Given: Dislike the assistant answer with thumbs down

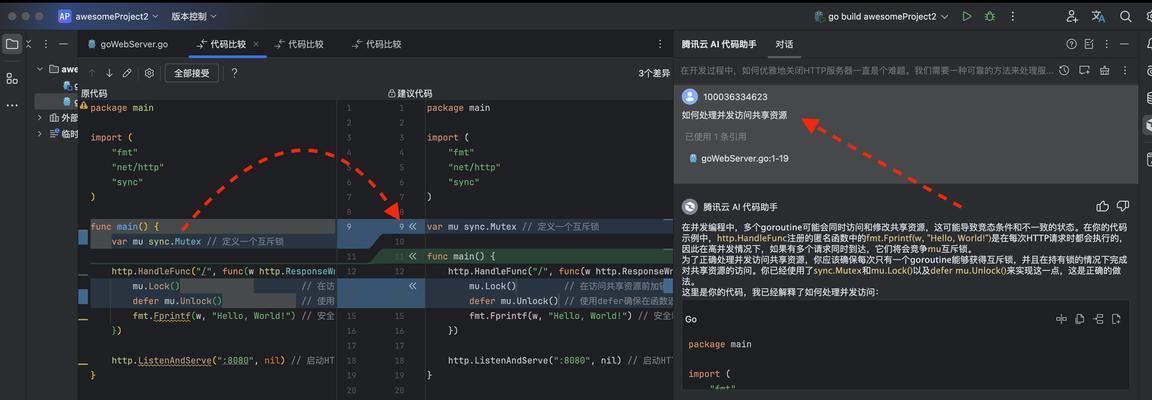Looking at the screenshot, I should click(1123, 206).
